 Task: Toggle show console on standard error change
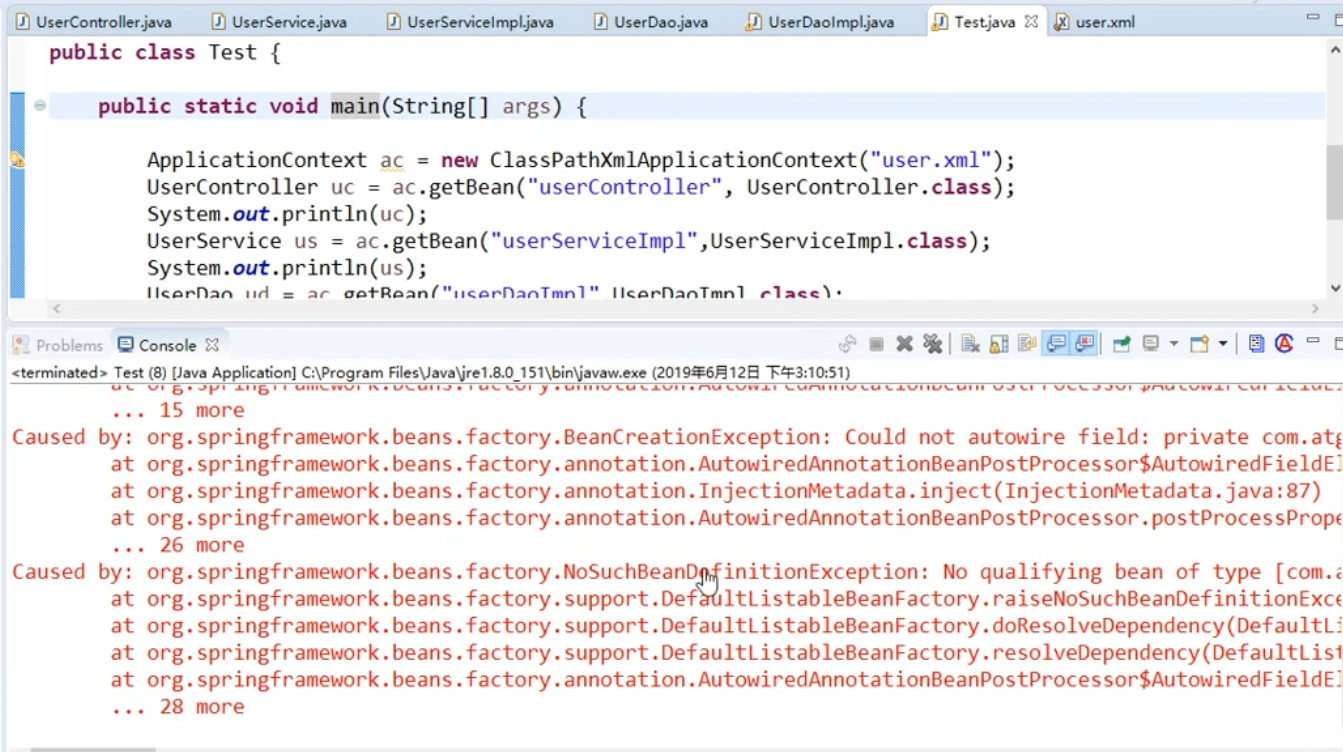pos(1084,344)
